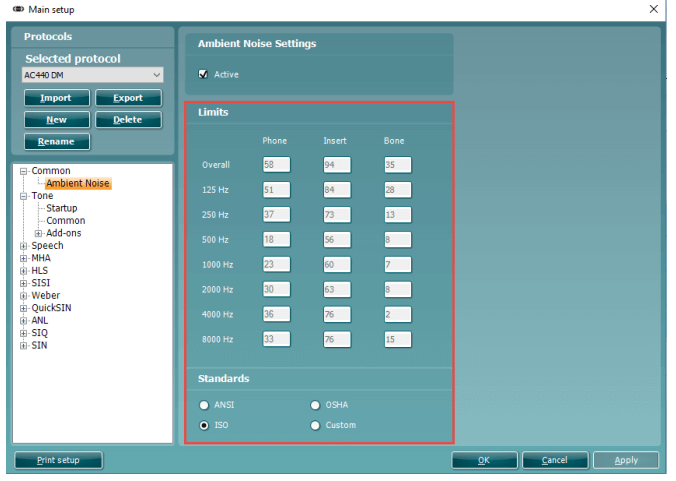Click the 250 Hz Bone limit field
Viewport: 676px width, 481px height.
(x=397, y=215)
